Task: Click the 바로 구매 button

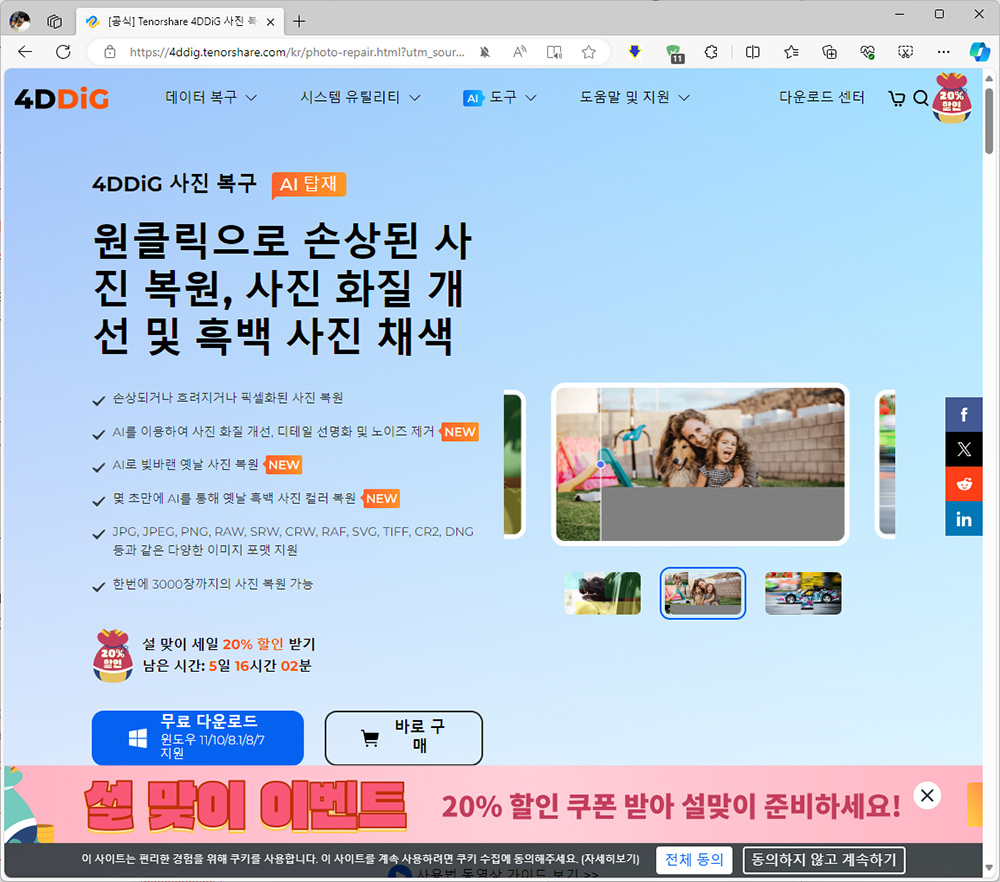Action: point(404,738)
